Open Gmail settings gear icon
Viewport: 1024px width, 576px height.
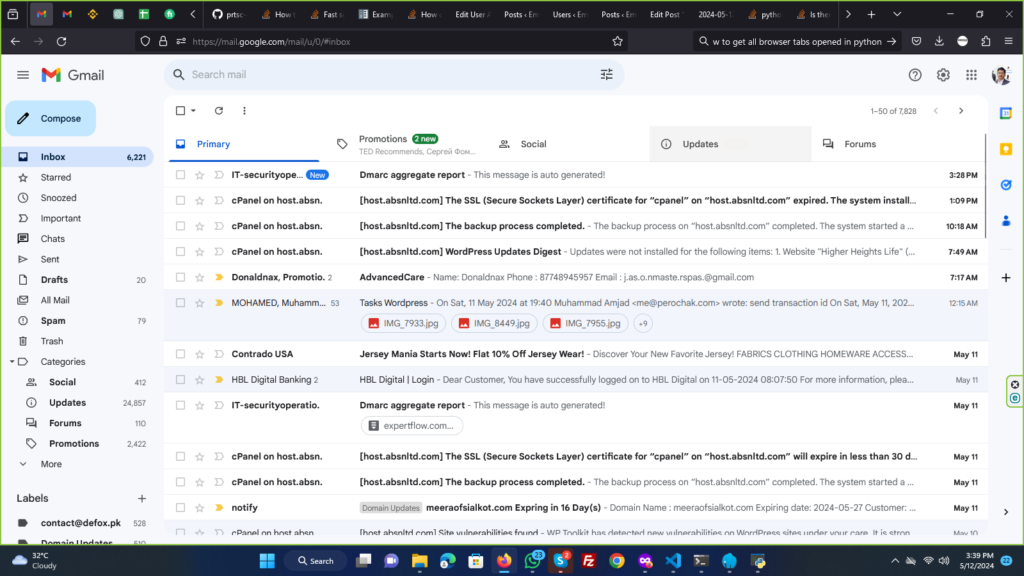coord(943,75)
